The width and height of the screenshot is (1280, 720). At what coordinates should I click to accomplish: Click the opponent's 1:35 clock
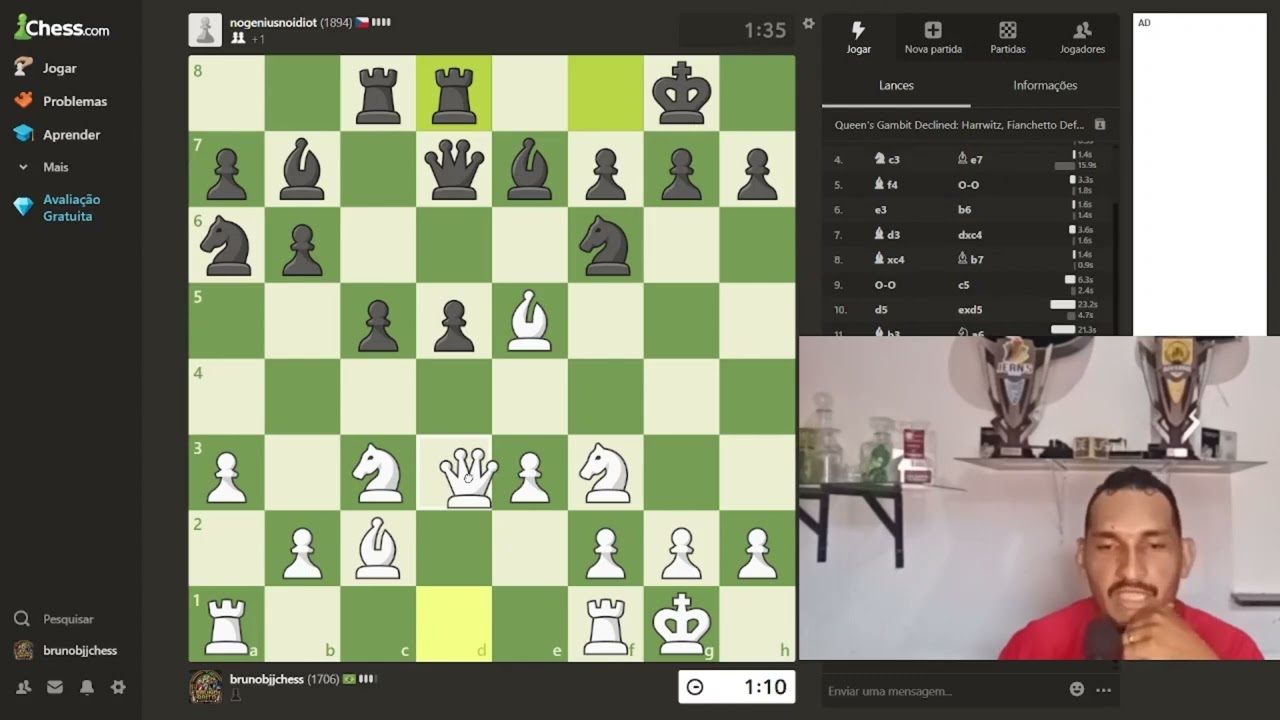click(737, 30)
